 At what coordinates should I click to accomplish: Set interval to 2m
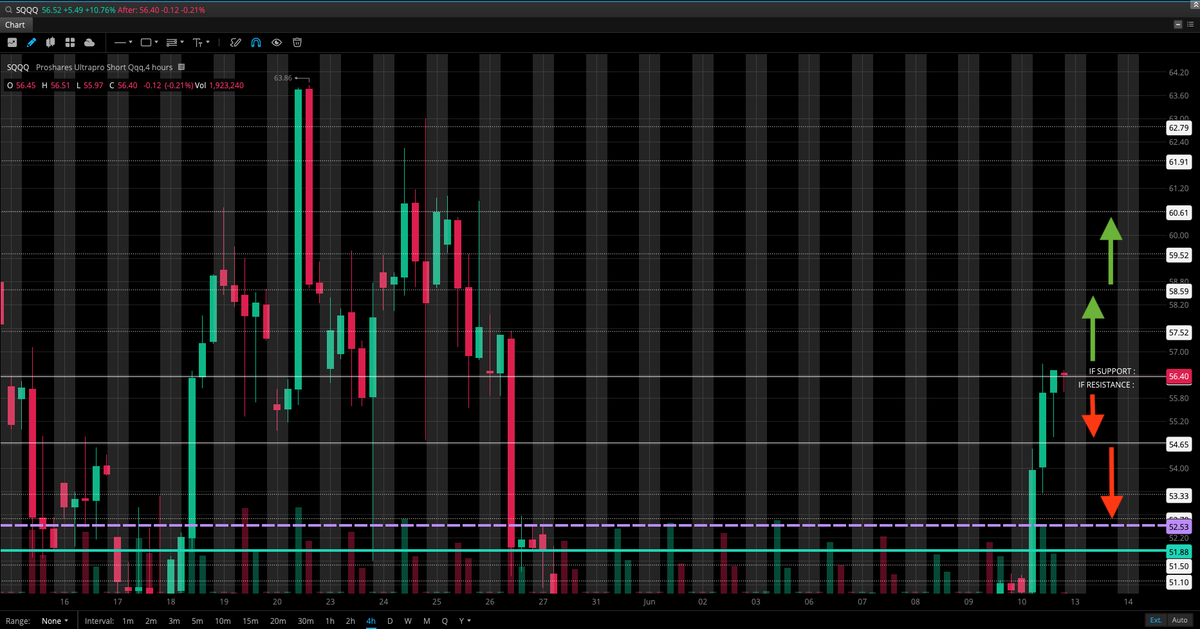151,621
